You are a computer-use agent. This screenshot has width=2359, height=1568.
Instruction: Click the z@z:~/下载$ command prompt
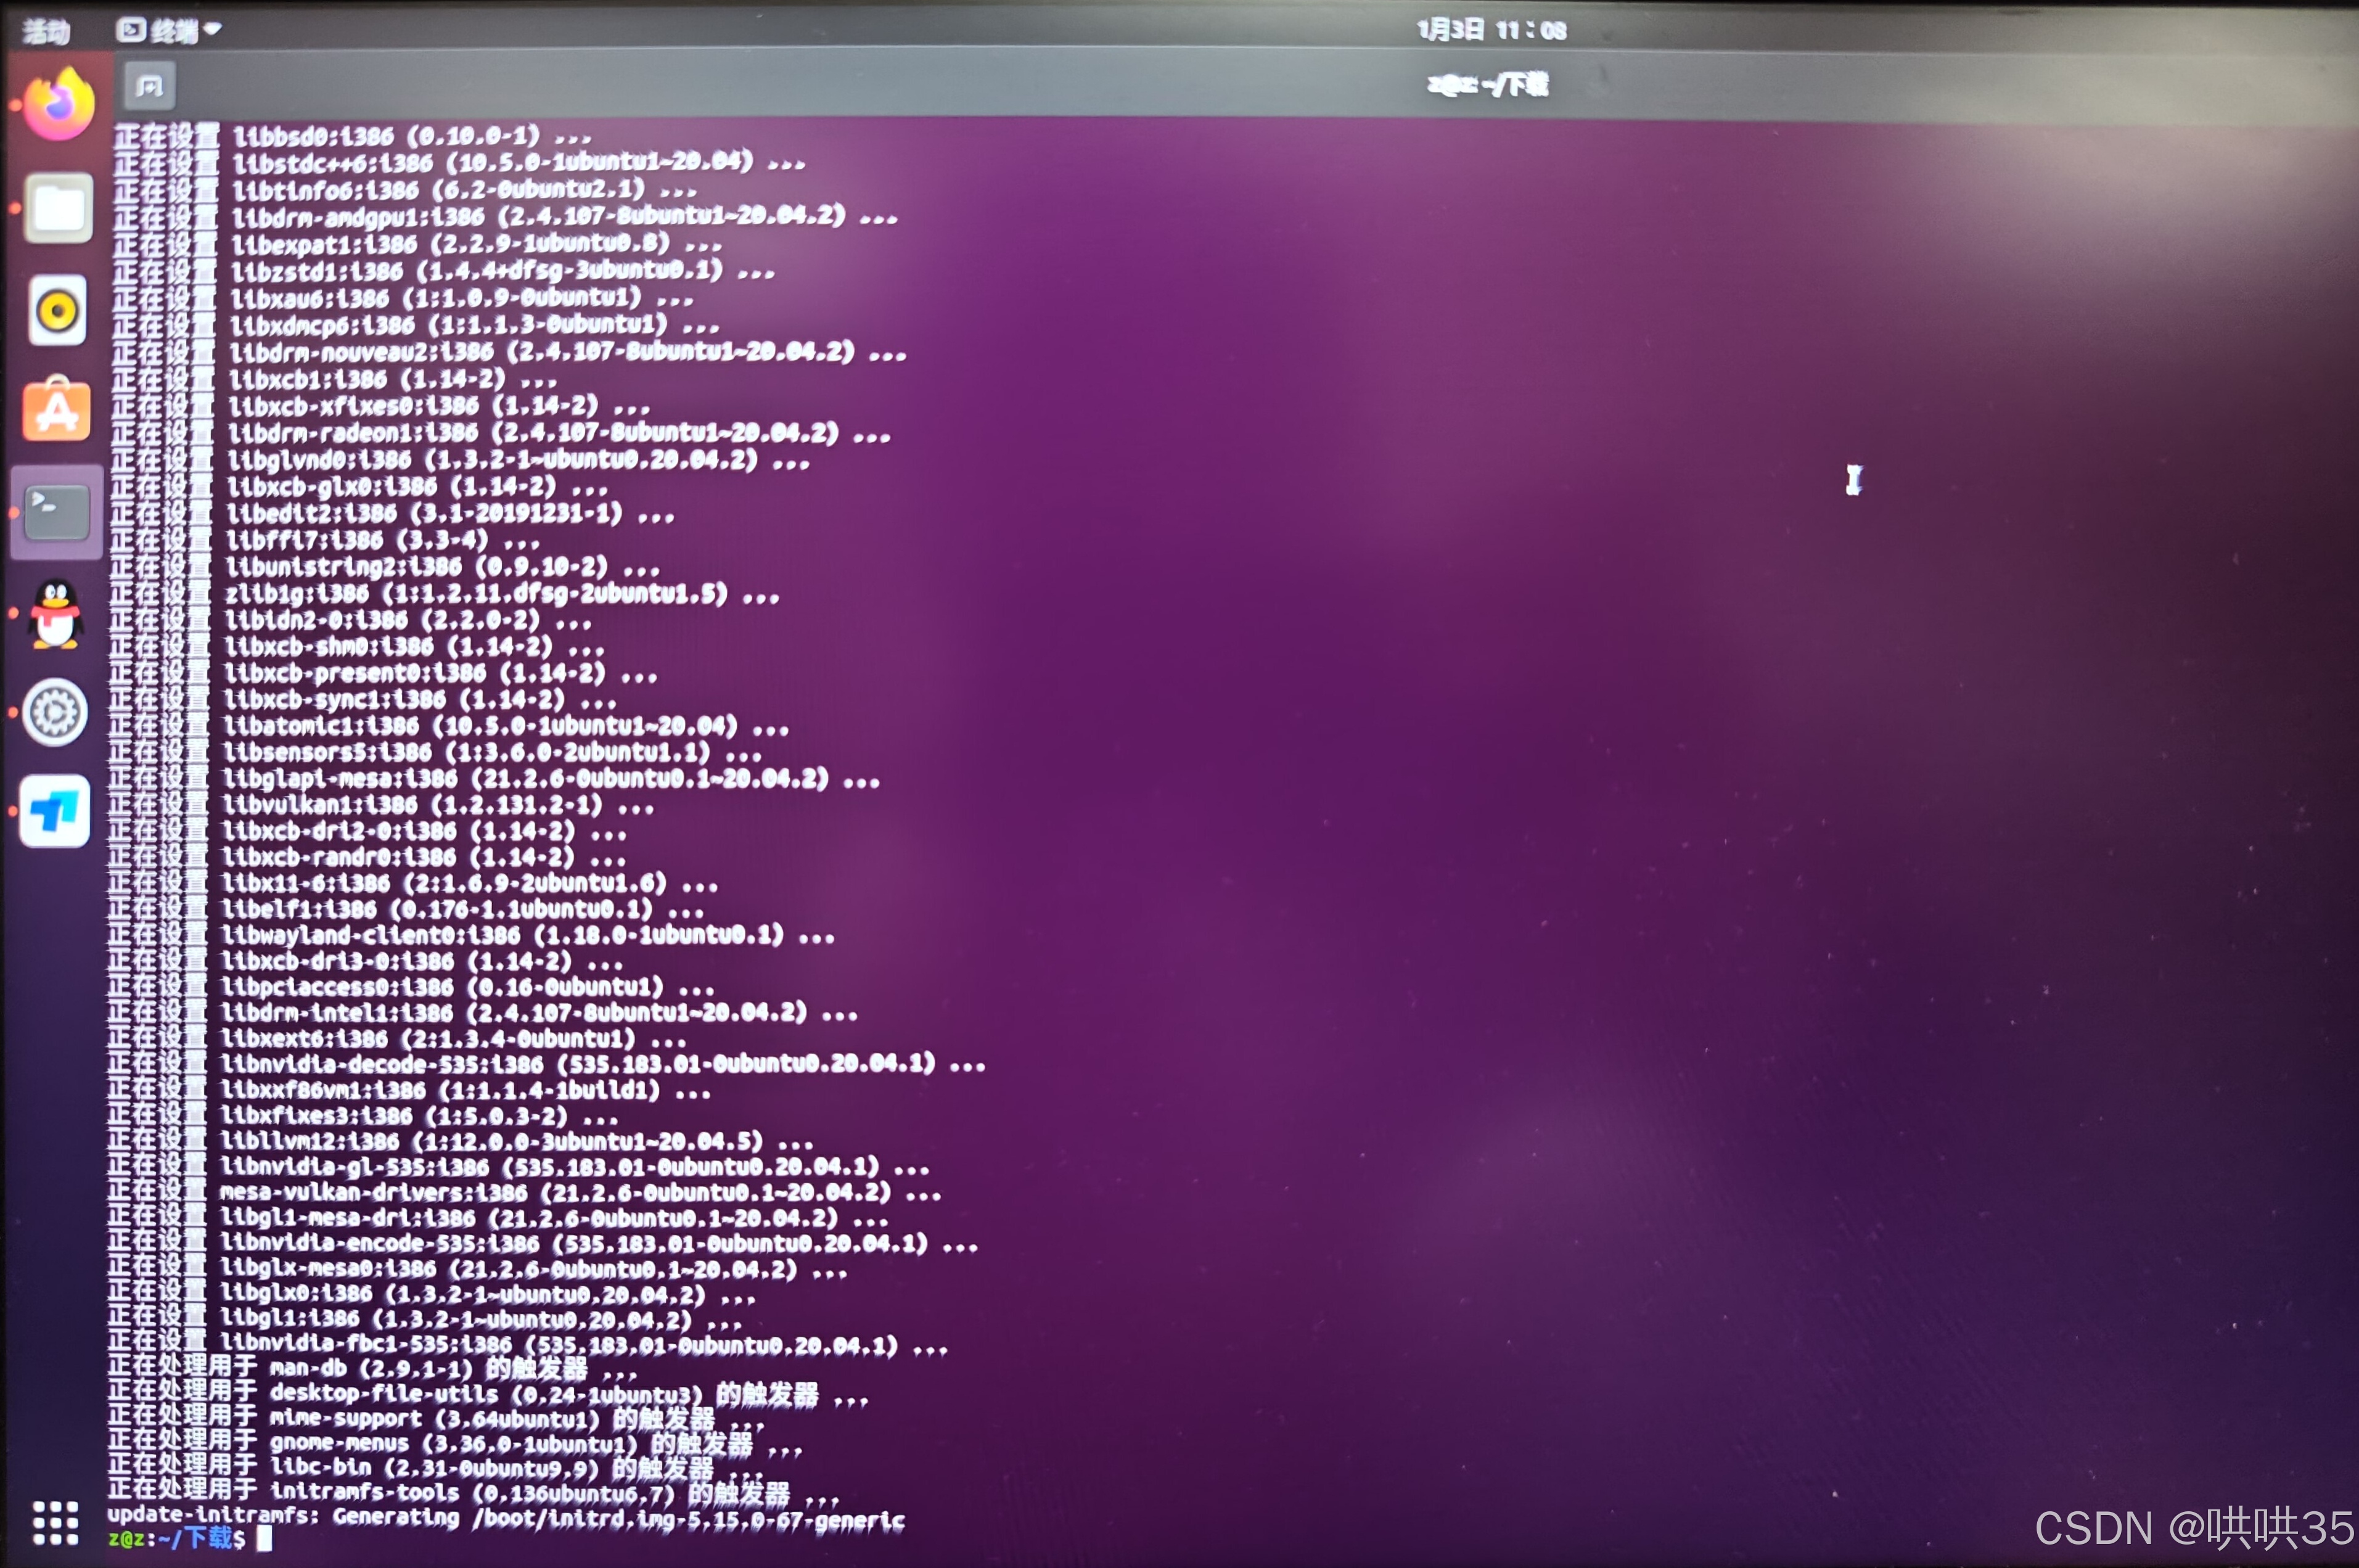tap(176, 1538)
